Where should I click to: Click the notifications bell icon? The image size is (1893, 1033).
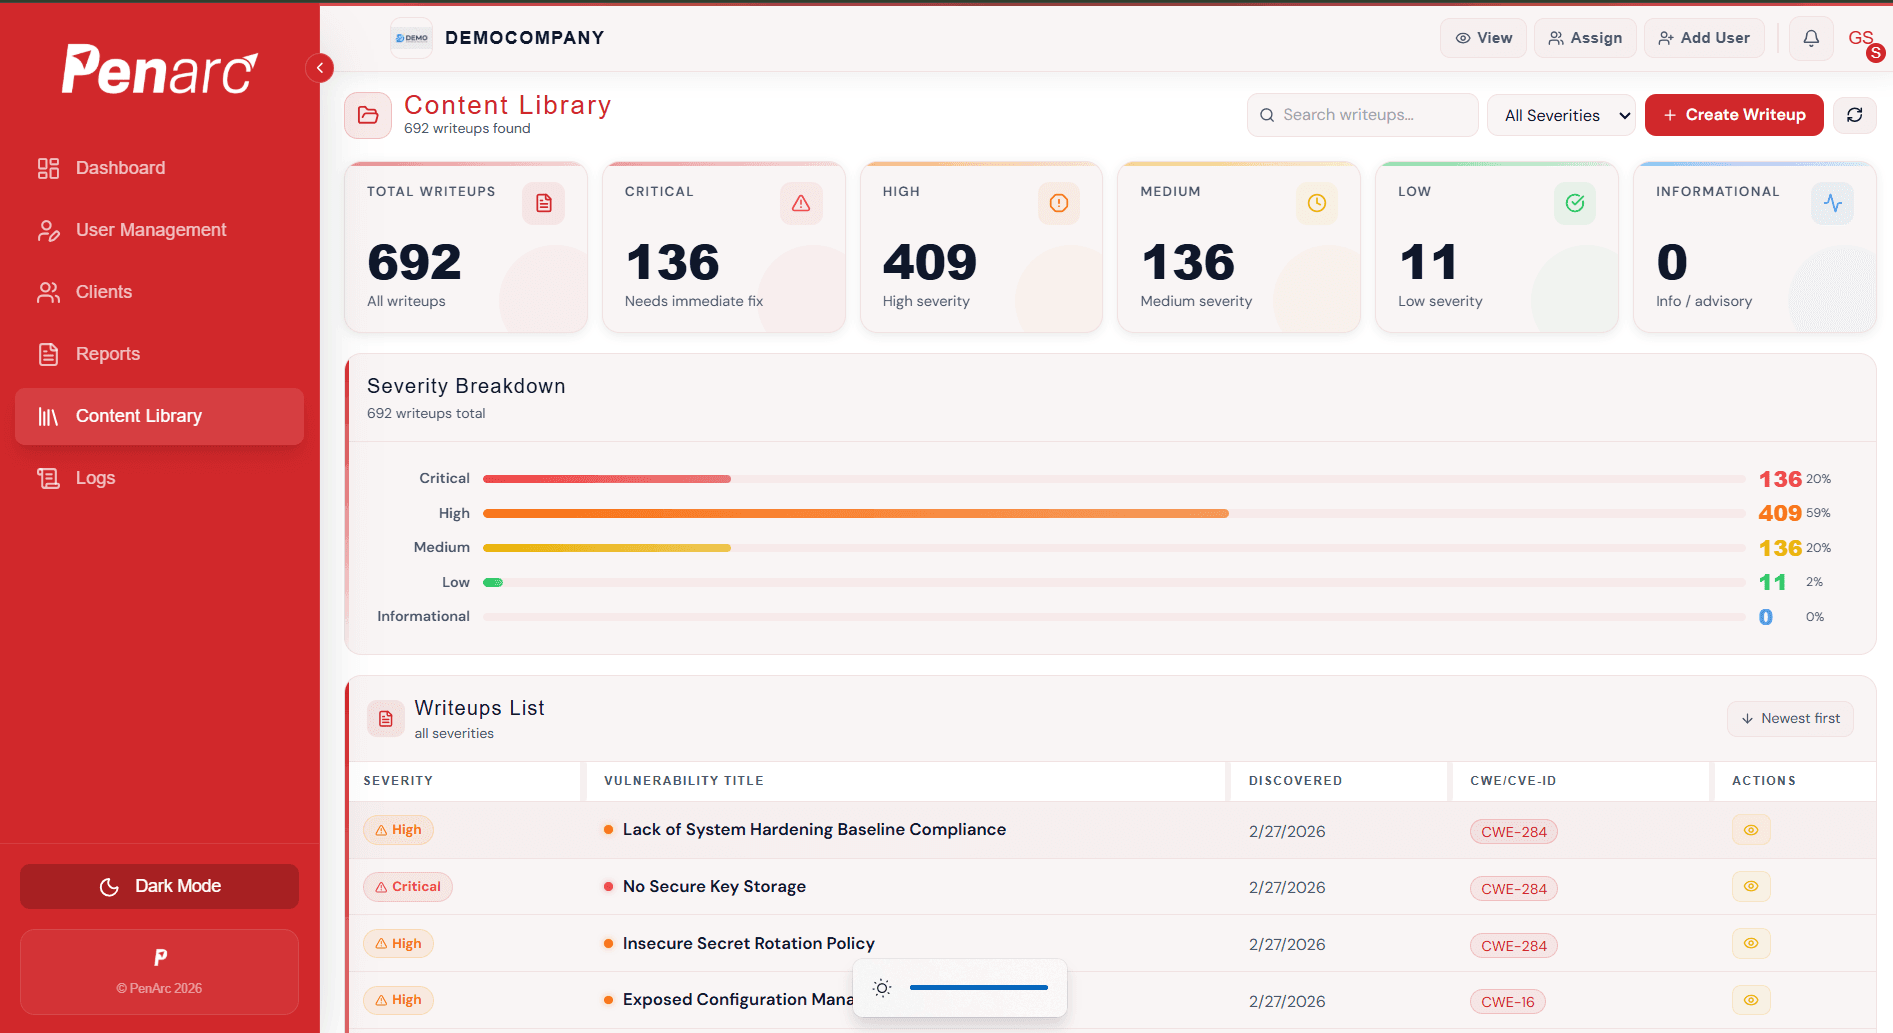(1810, 37)
